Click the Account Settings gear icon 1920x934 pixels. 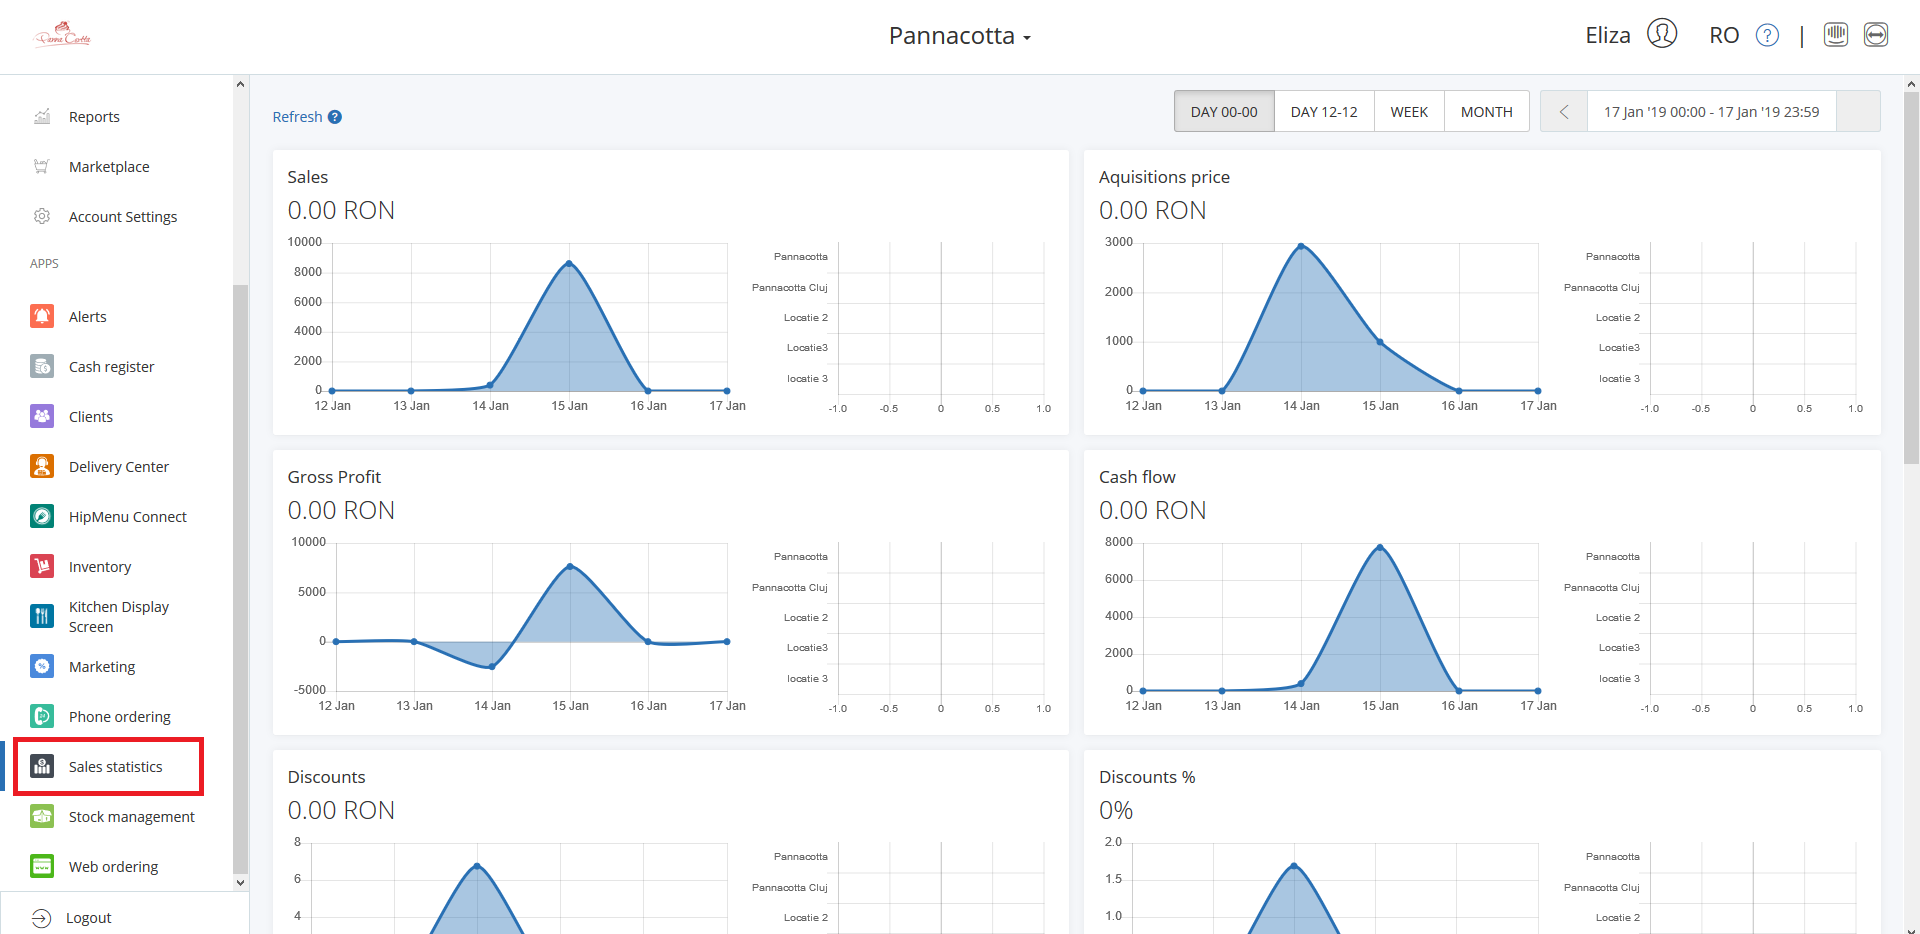(x=42, y=216)
